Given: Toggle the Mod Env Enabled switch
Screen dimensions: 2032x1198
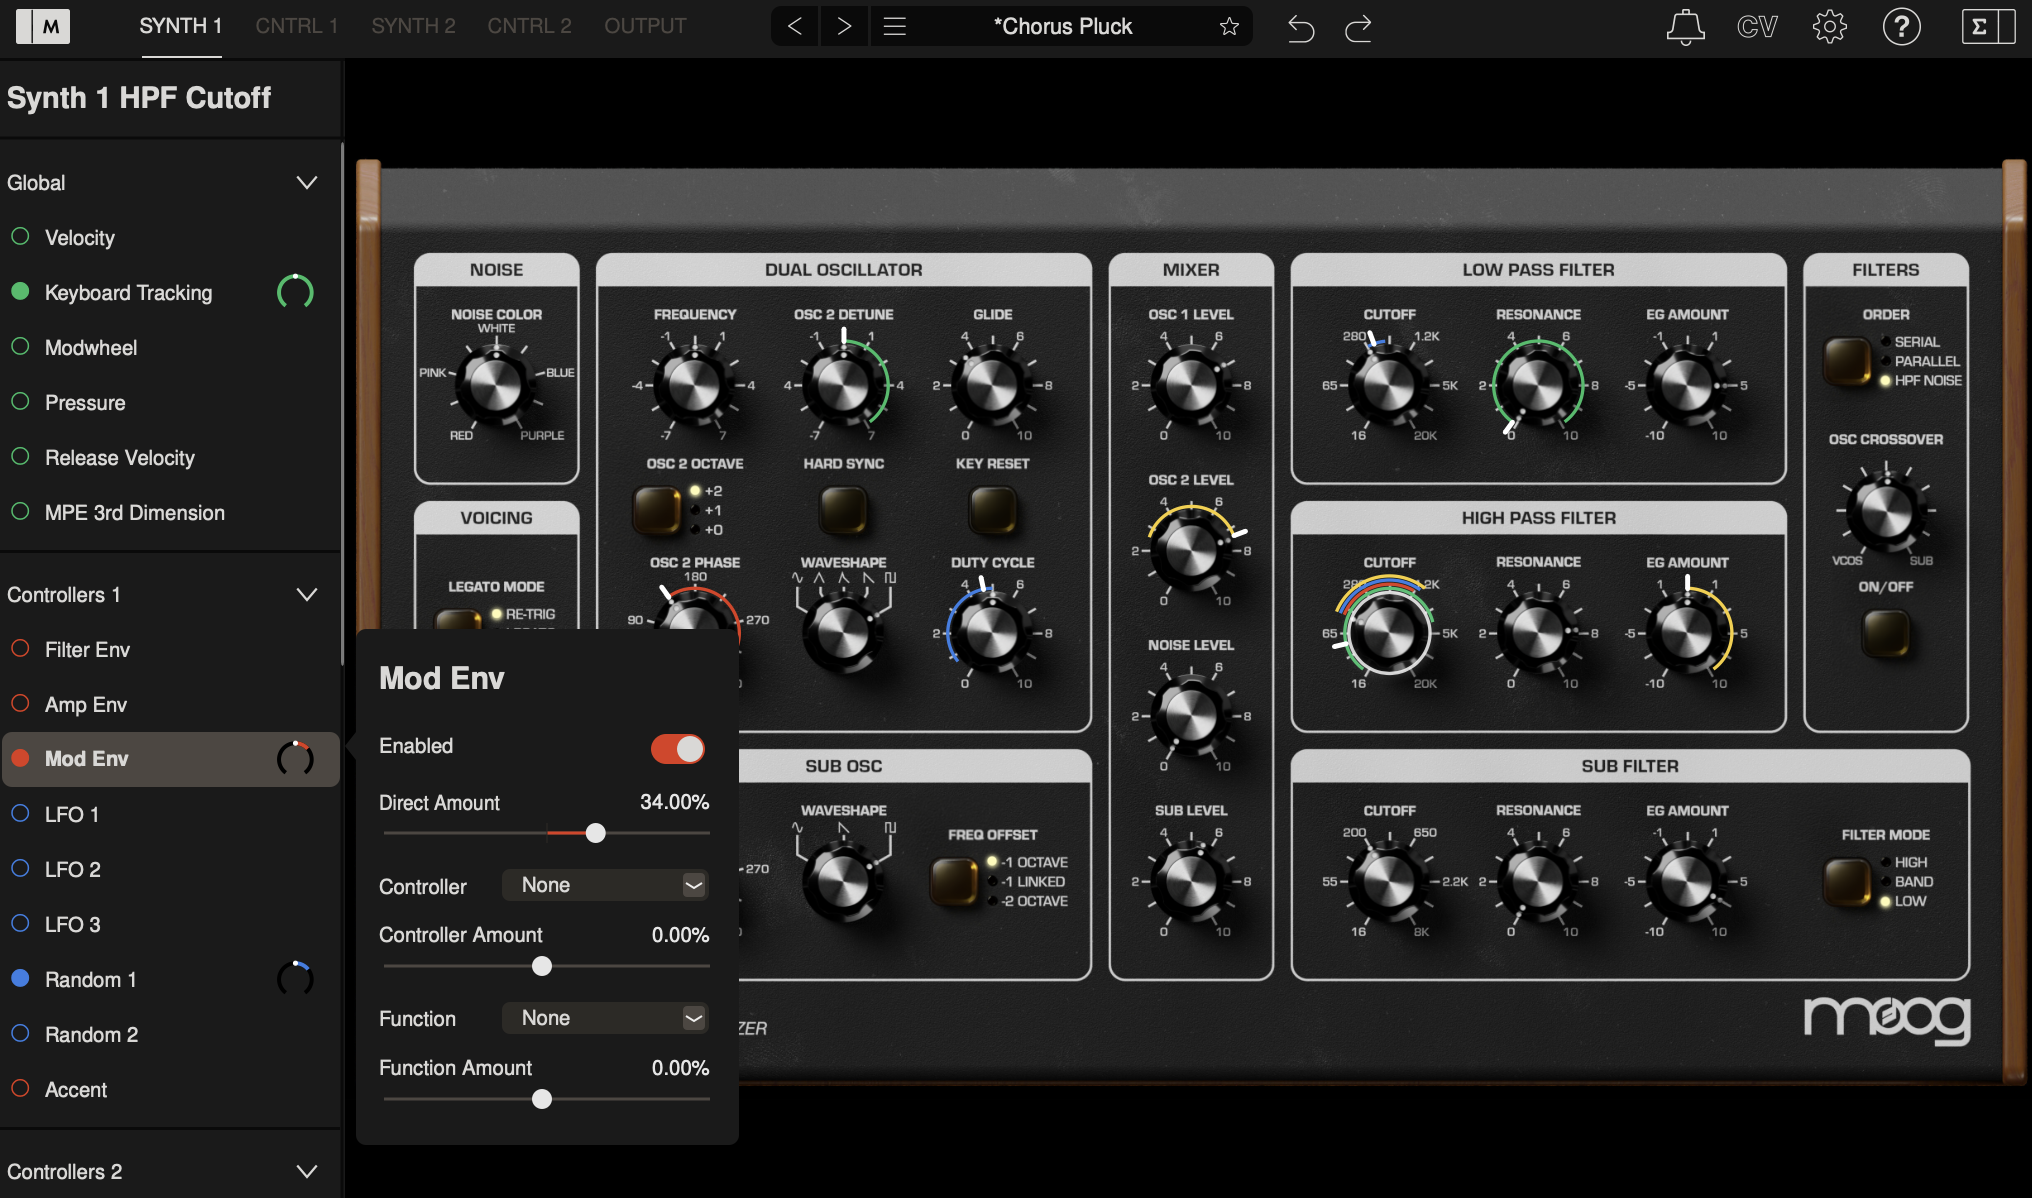Looking at the screenshot, I should (678, 749).
